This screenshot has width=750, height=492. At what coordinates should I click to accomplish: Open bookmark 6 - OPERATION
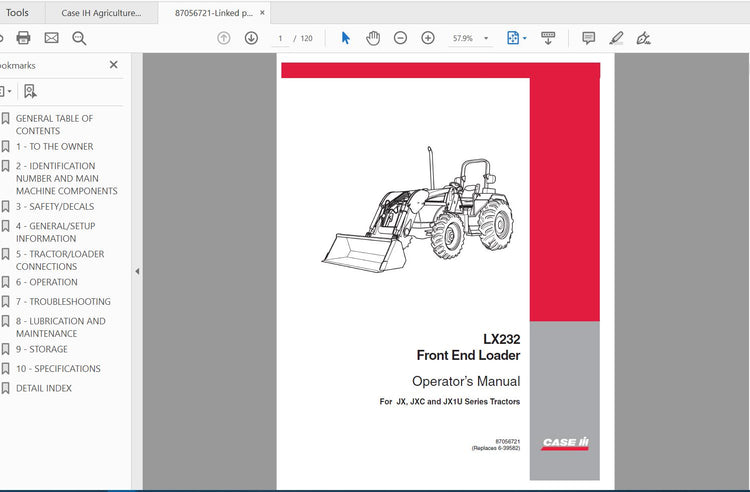46,282
